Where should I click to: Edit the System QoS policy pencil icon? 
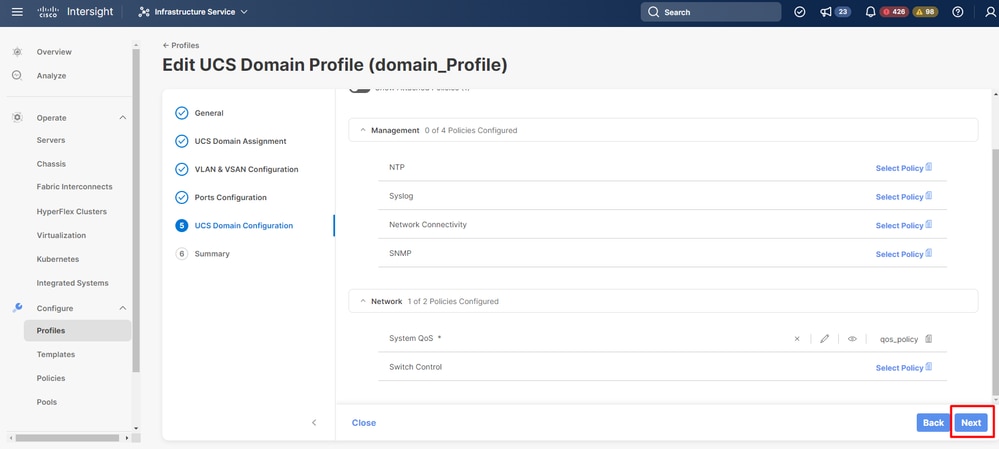824,339
